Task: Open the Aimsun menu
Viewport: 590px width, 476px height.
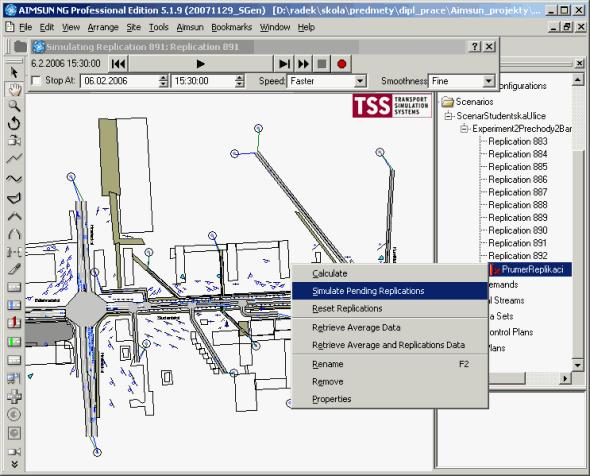Action: click(190, 27)
